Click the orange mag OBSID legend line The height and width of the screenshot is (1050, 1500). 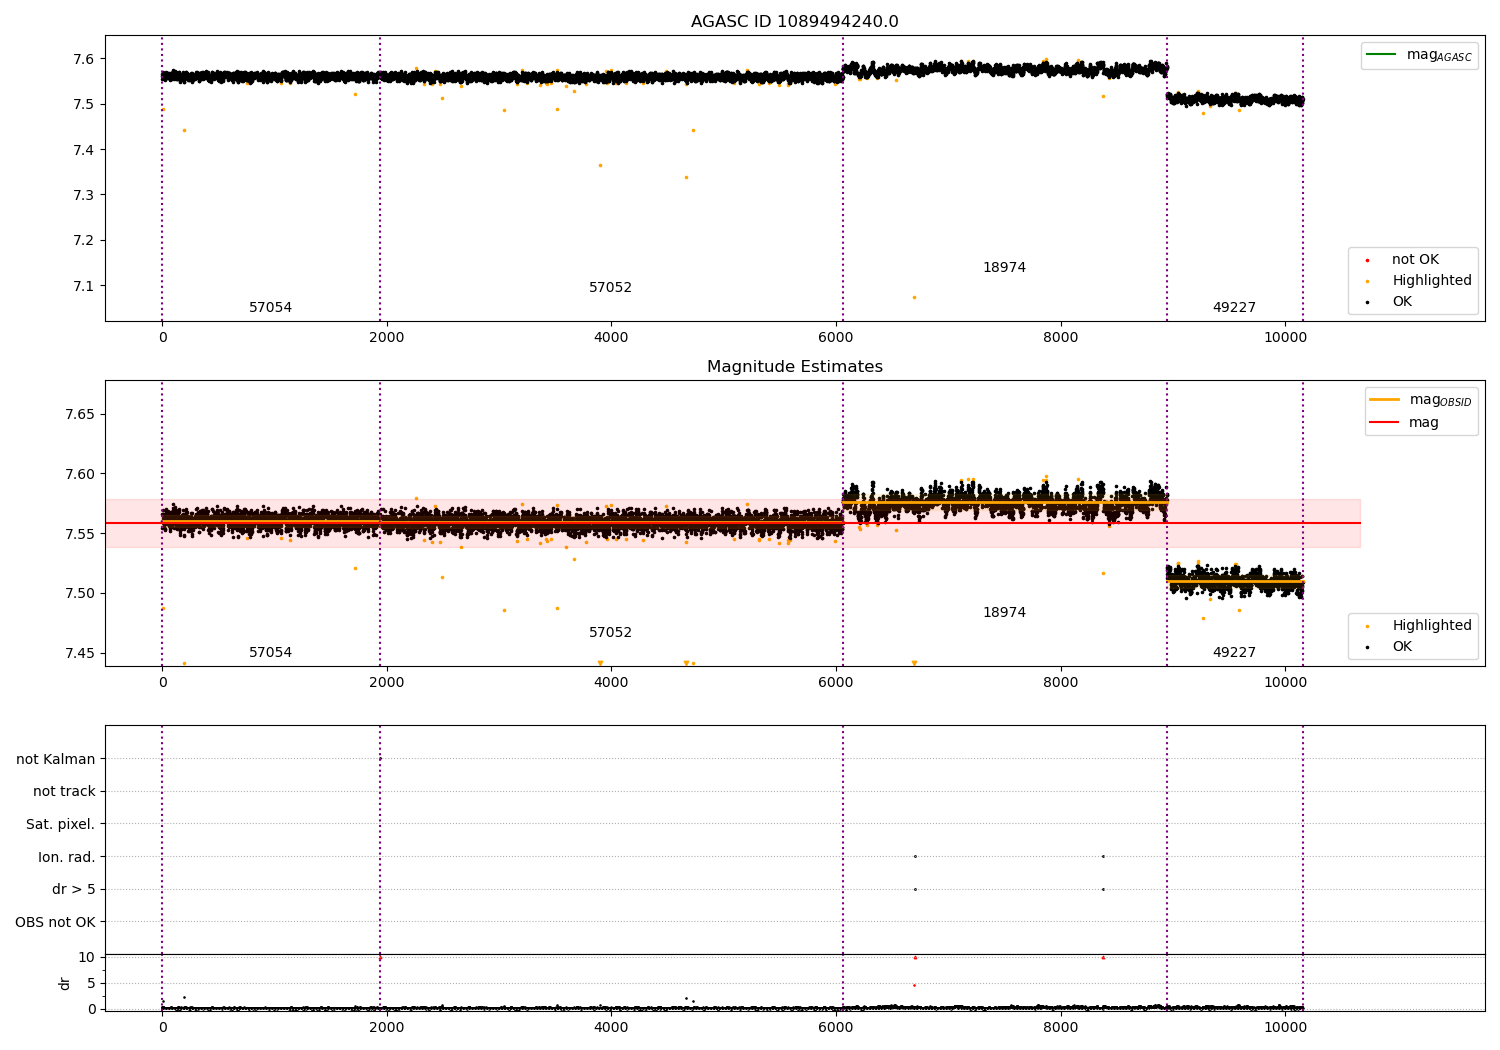[x=1385, y=400]
